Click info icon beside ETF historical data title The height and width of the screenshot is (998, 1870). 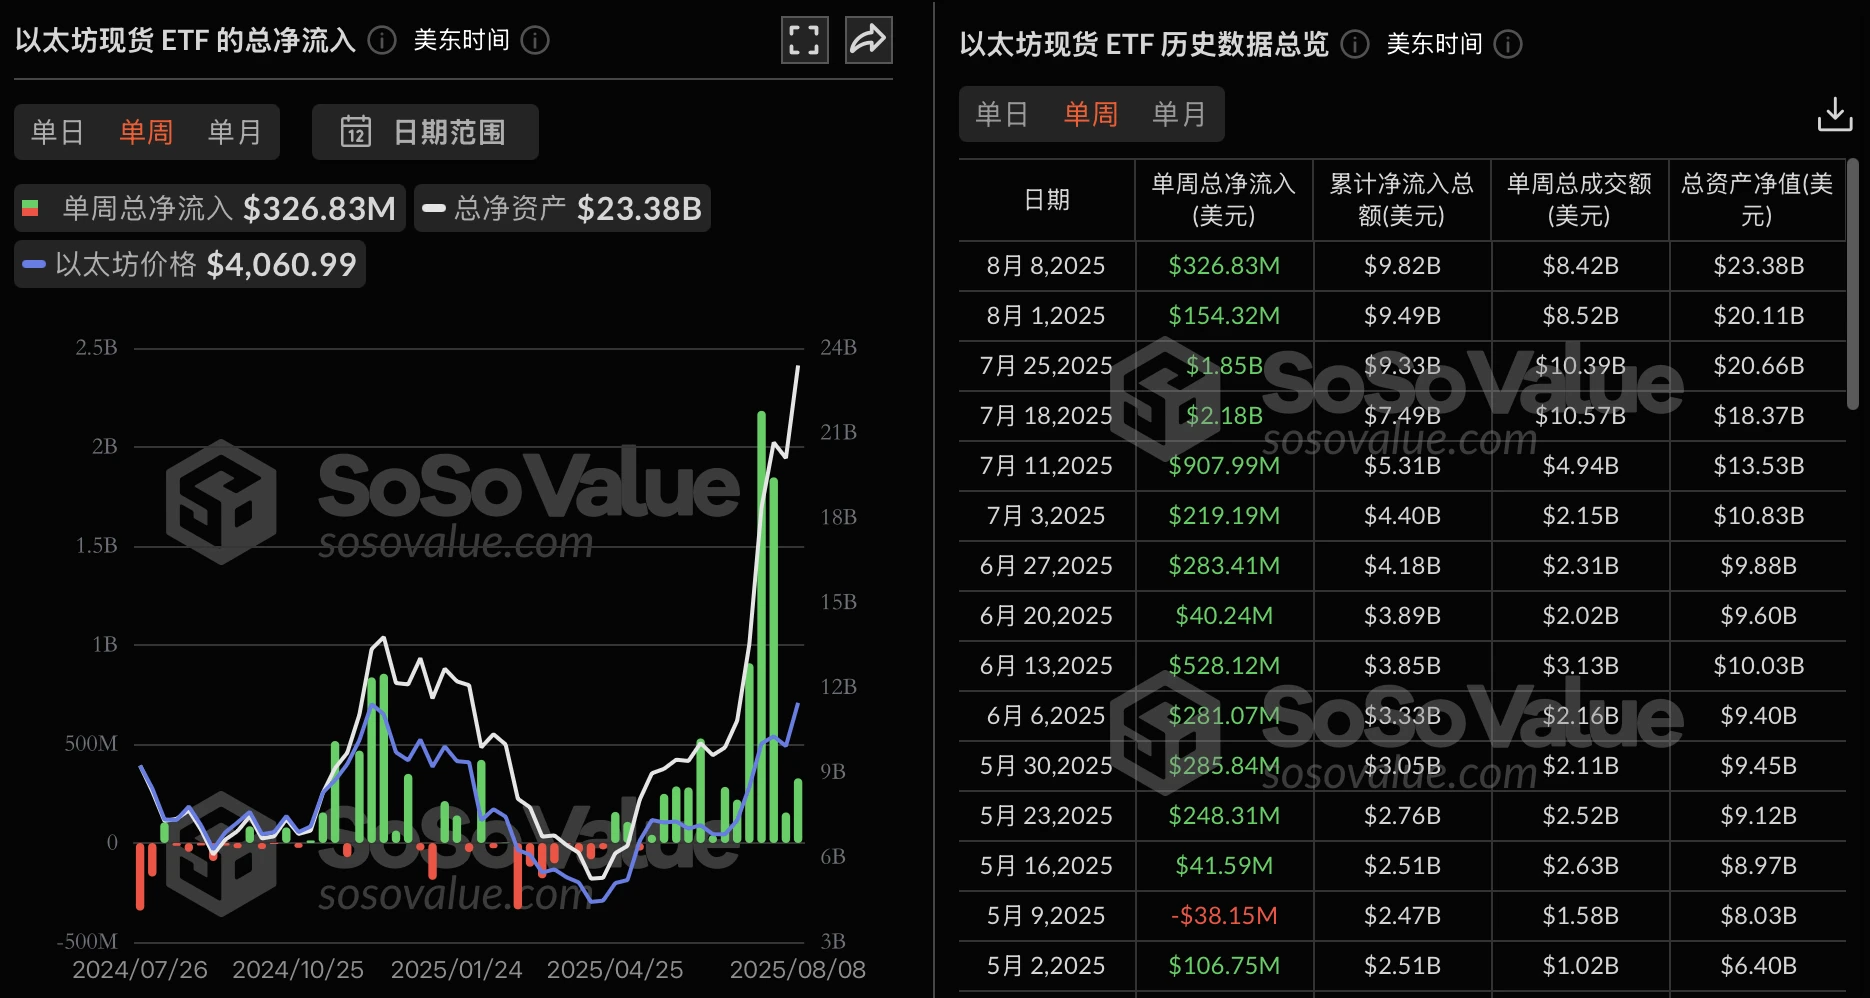tap(1355, 45)
